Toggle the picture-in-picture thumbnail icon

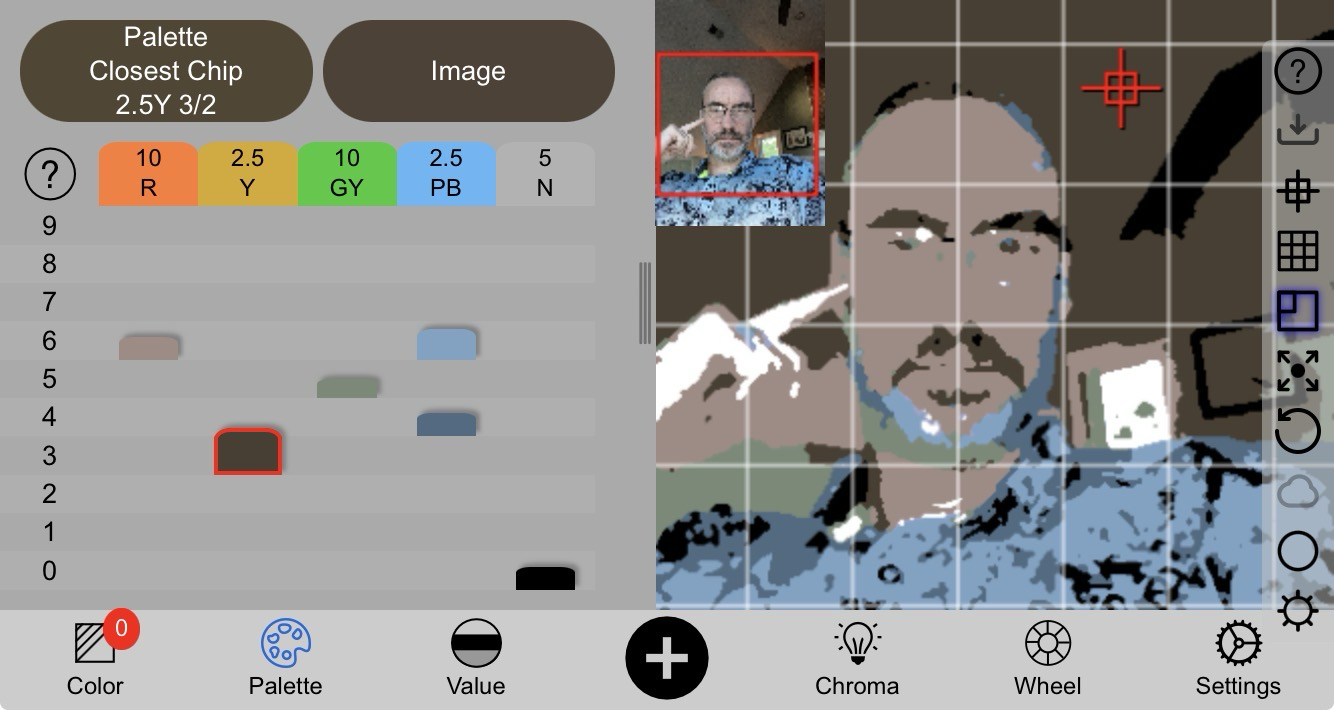point(1298,310)
